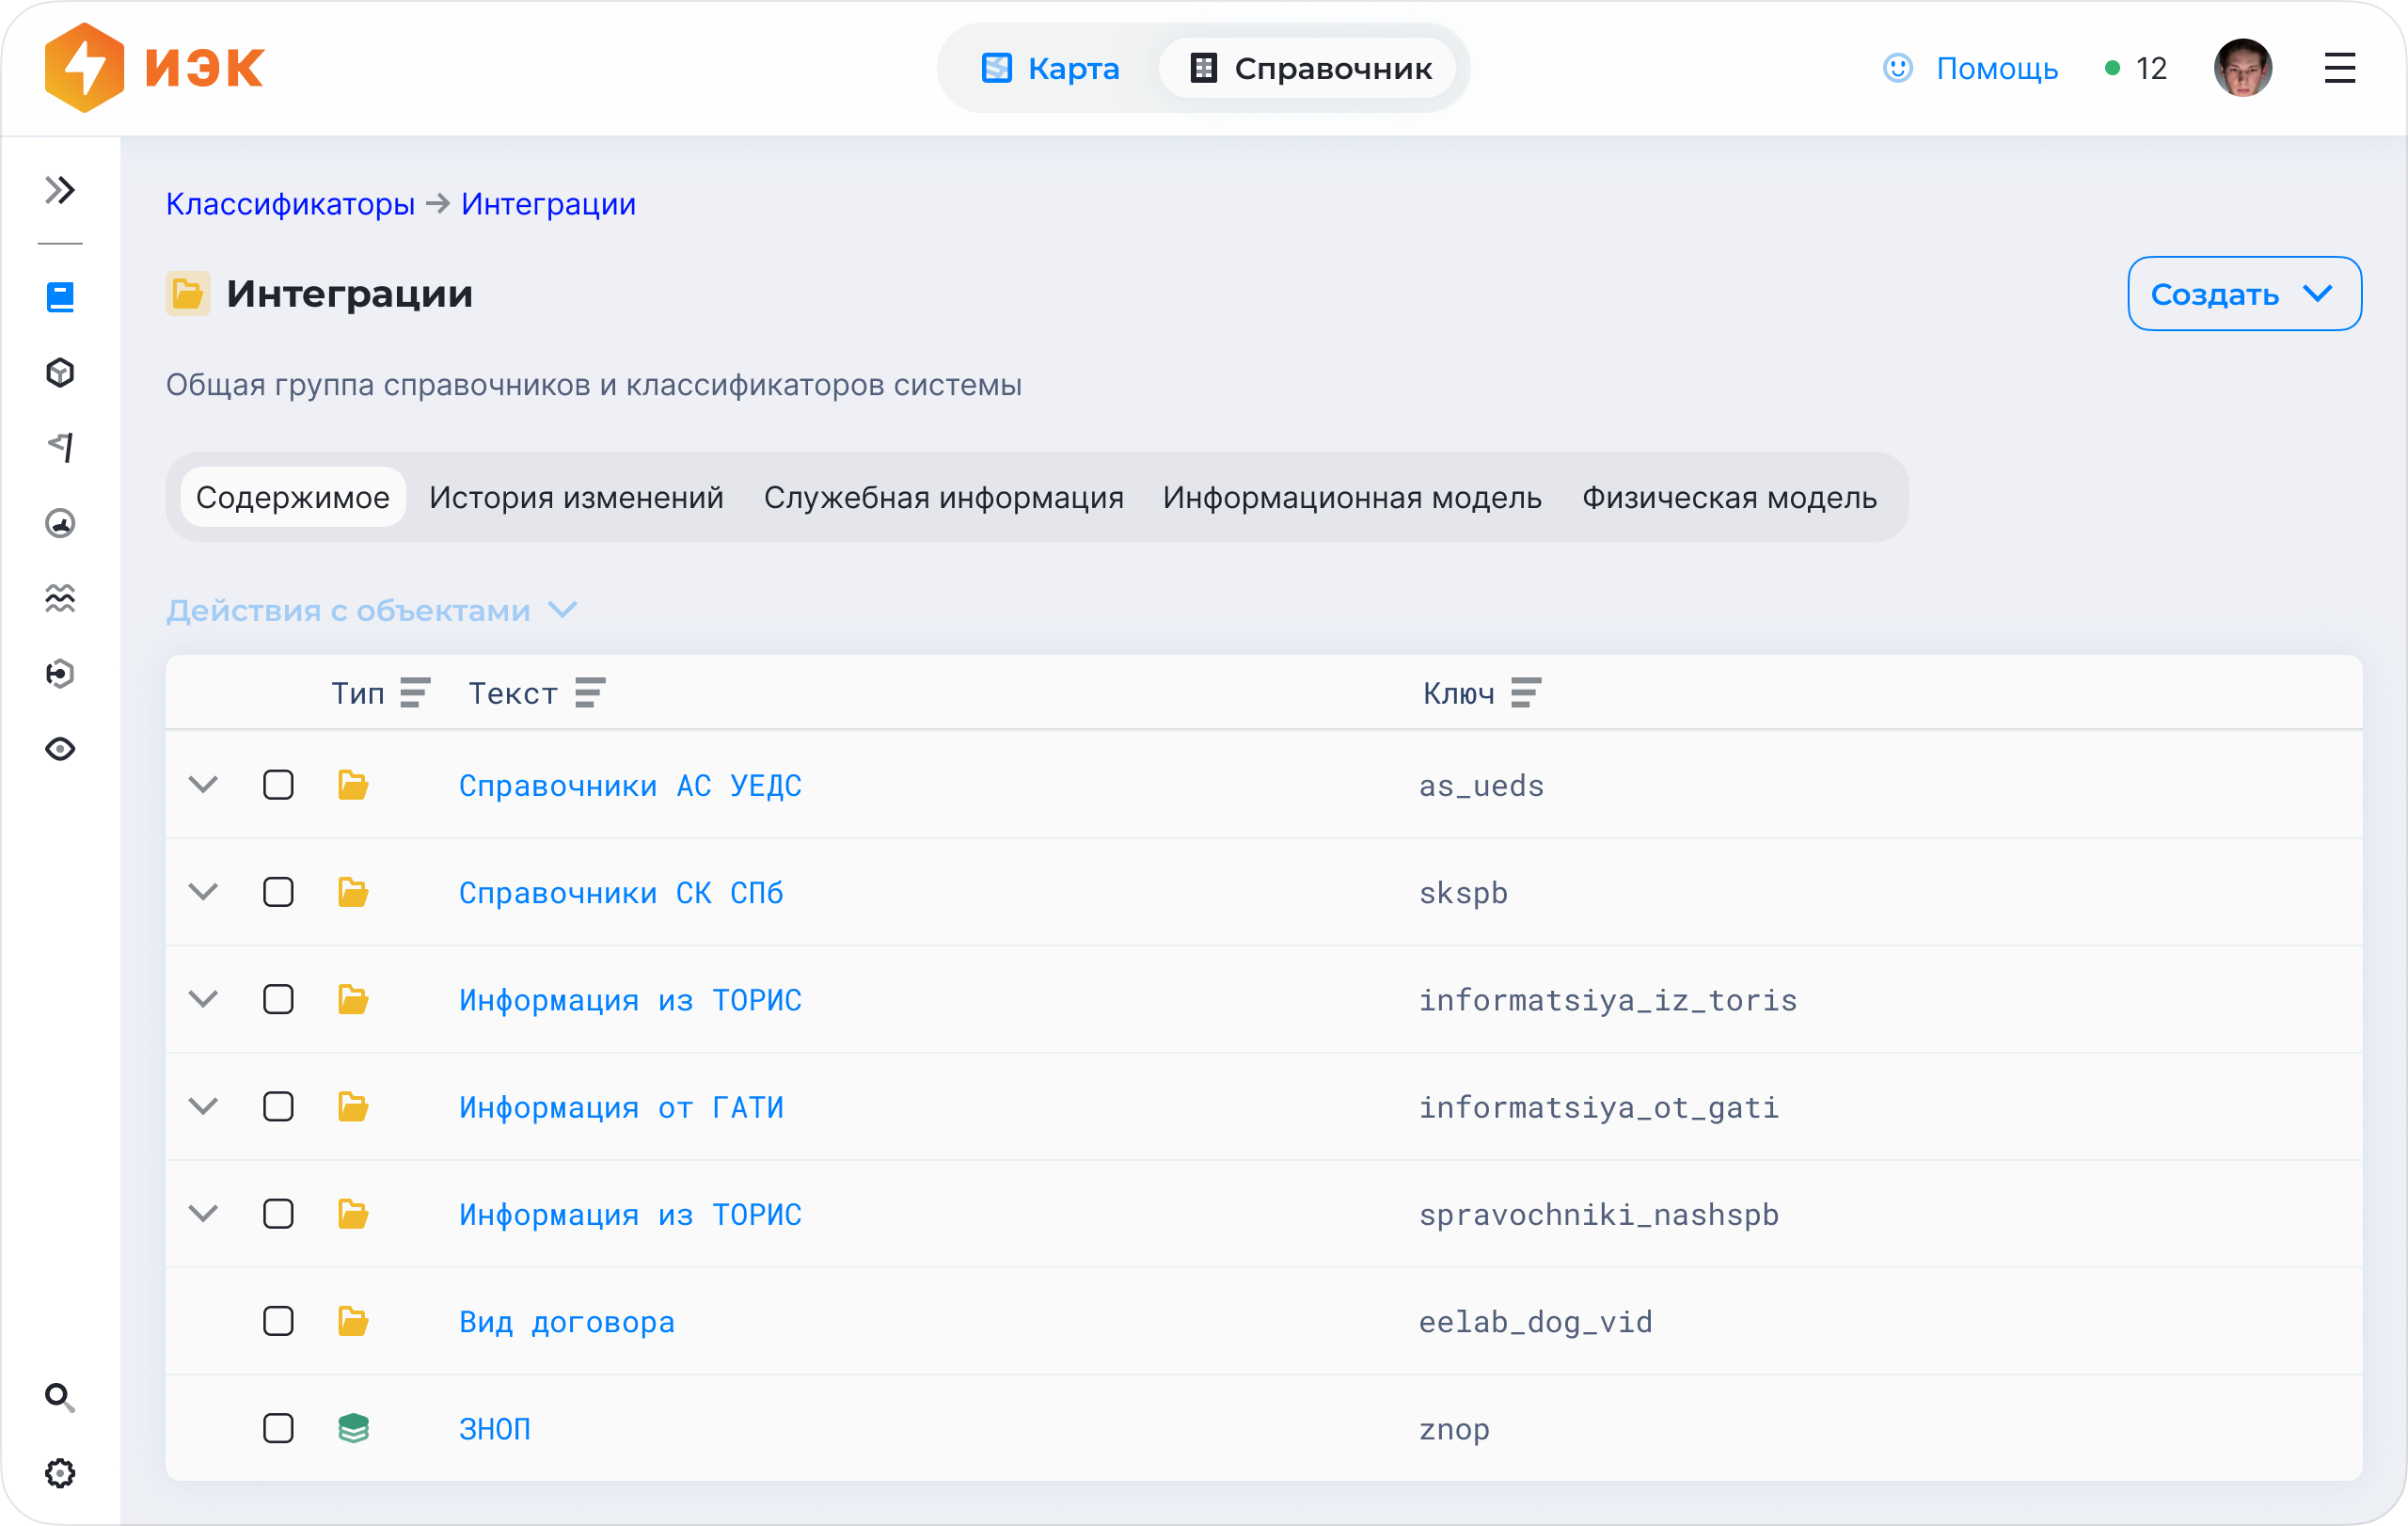Viewport: 2408px width, 1526px height.
Task: Switch to the История изменений tab
Action: click(576, 497)
